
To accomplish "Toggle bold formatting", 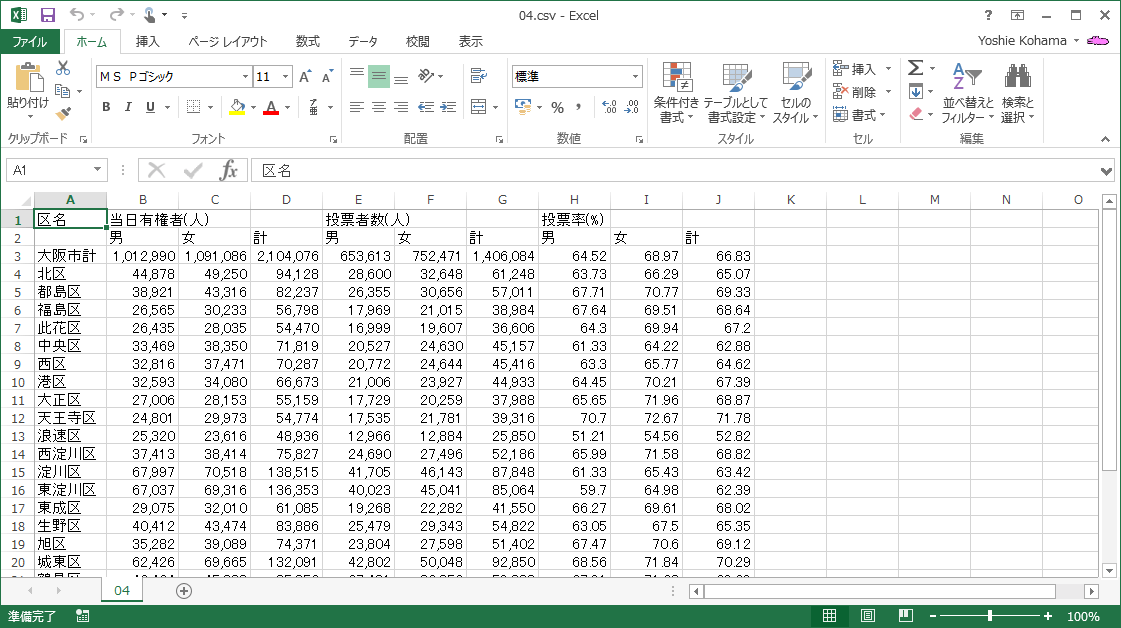I will coord(106,107).
